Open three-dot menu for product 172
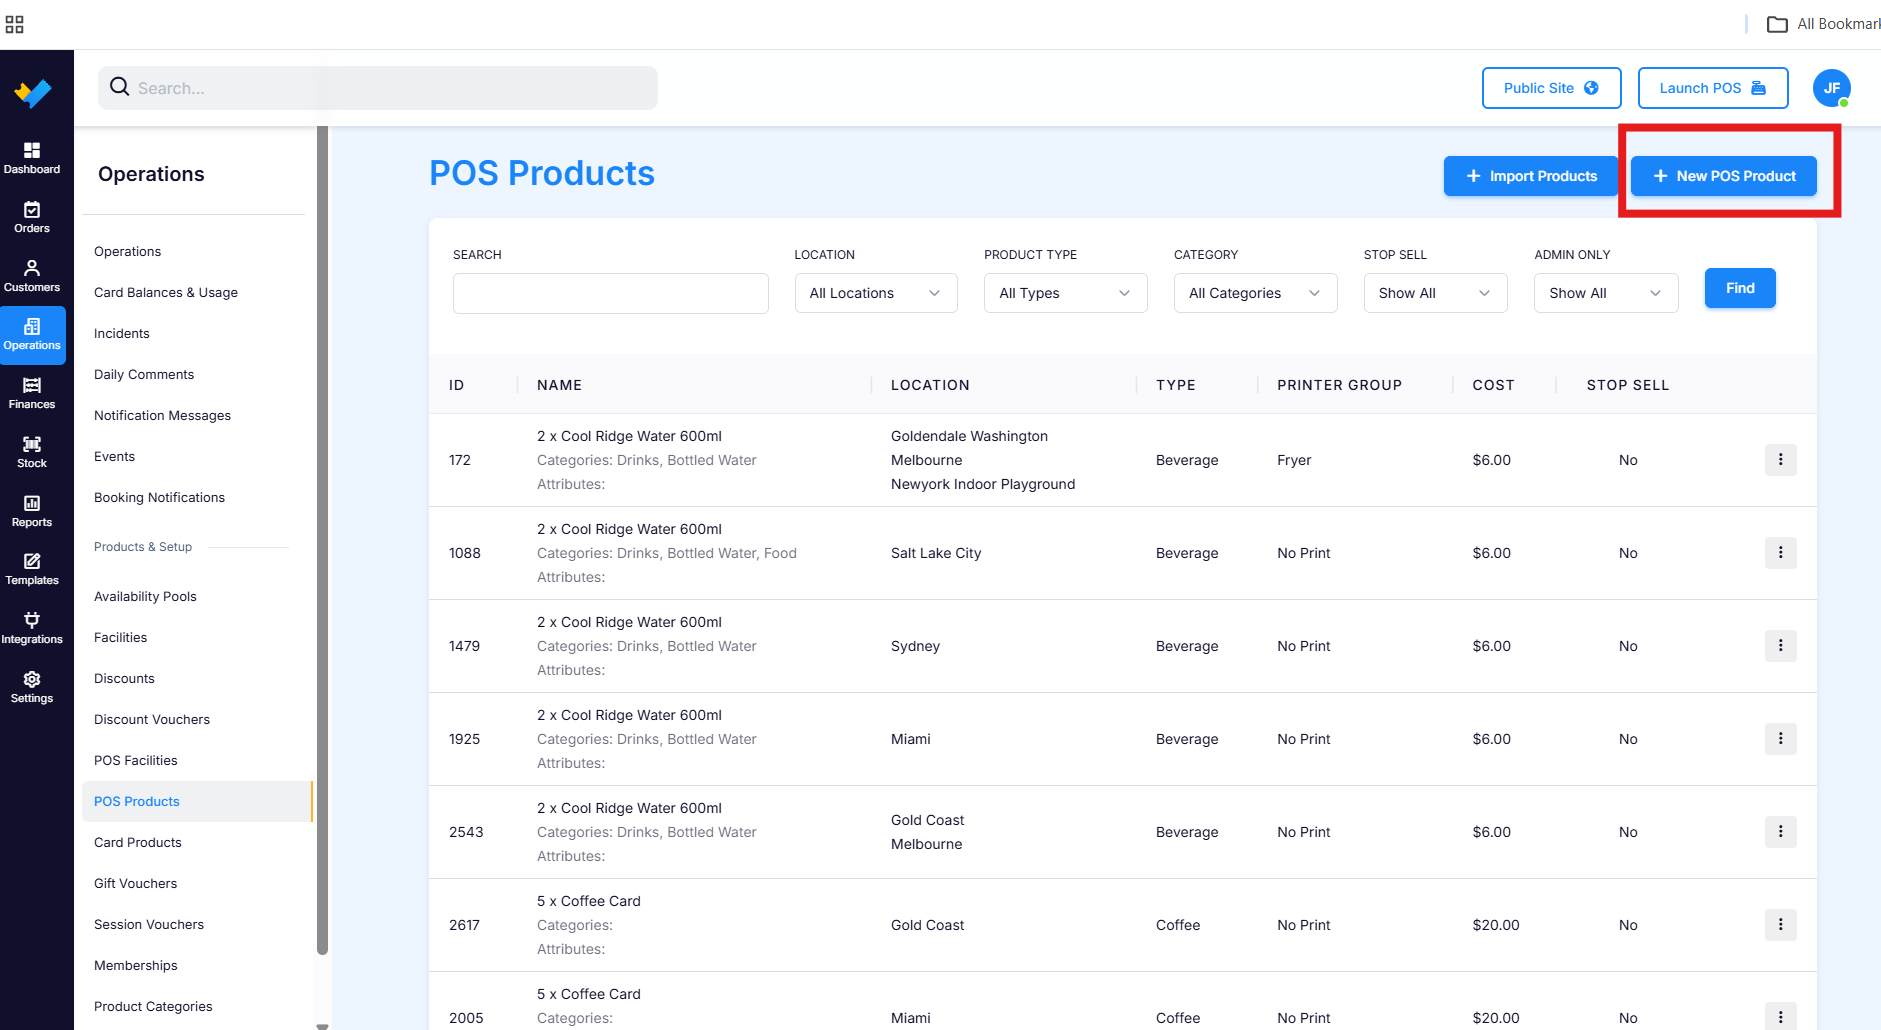Screen dimensions: 1881x1030 coord(1780,460)
